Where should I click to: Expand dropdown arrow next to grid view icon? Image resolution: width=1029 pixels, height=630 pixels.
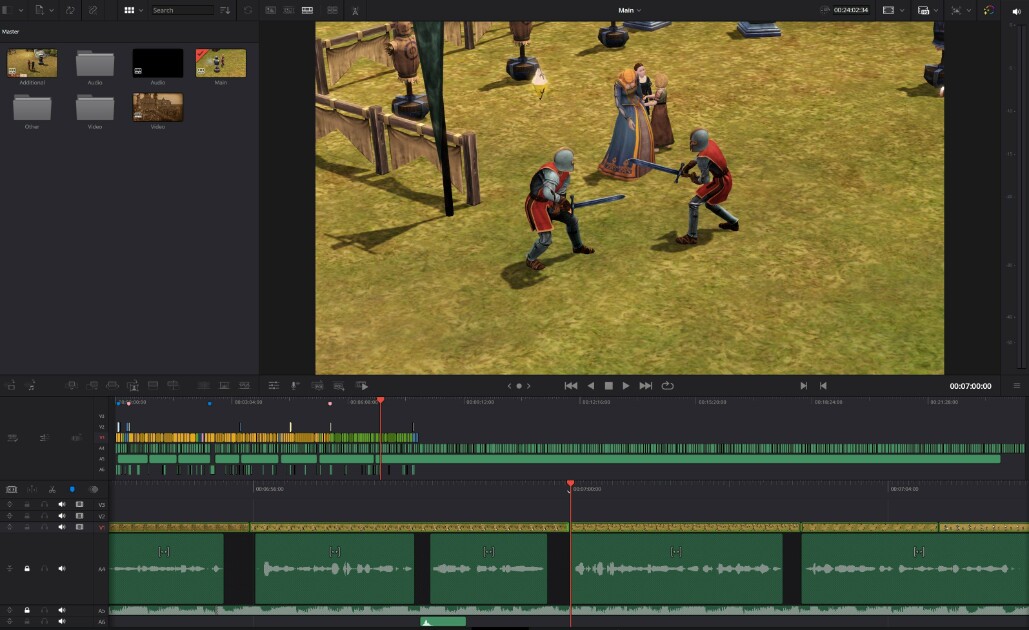pos(140,10)
